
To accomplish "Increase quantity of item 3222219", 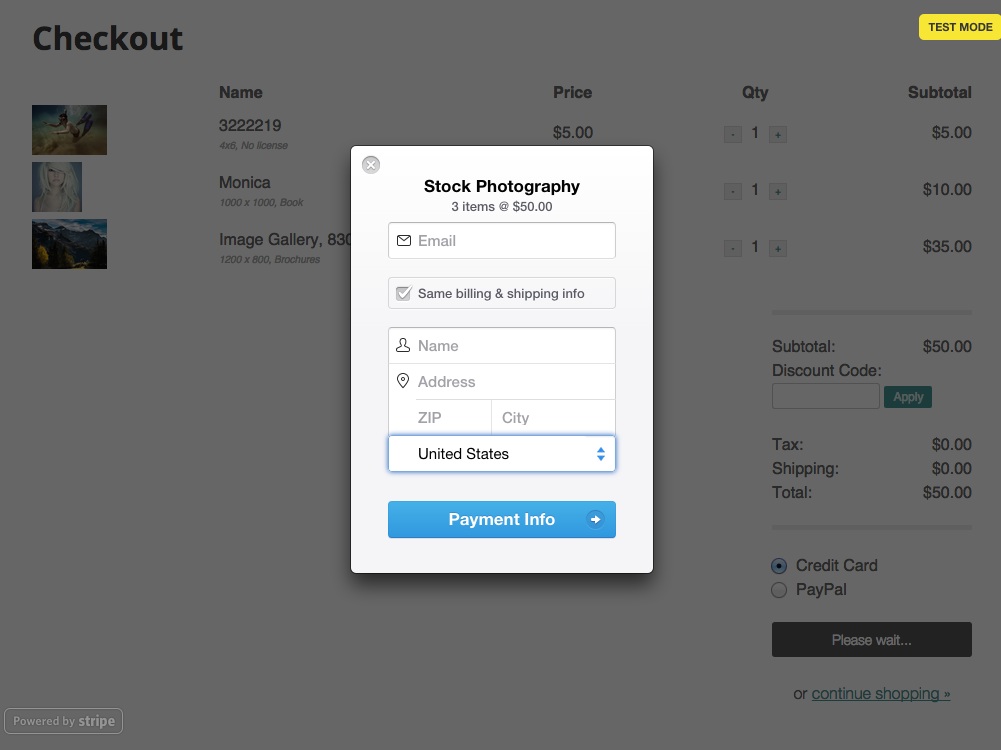I will click(x=778, y=135).
